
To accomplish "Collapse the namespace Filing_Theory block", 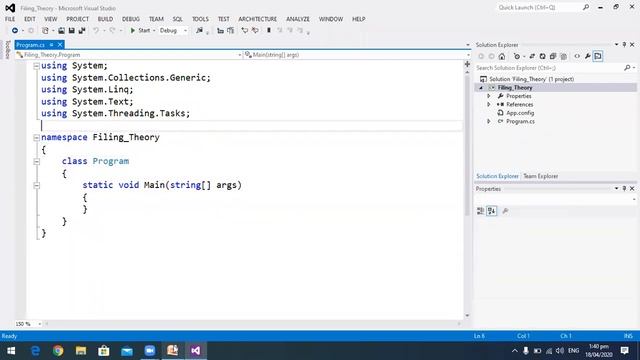I will 36,138.
